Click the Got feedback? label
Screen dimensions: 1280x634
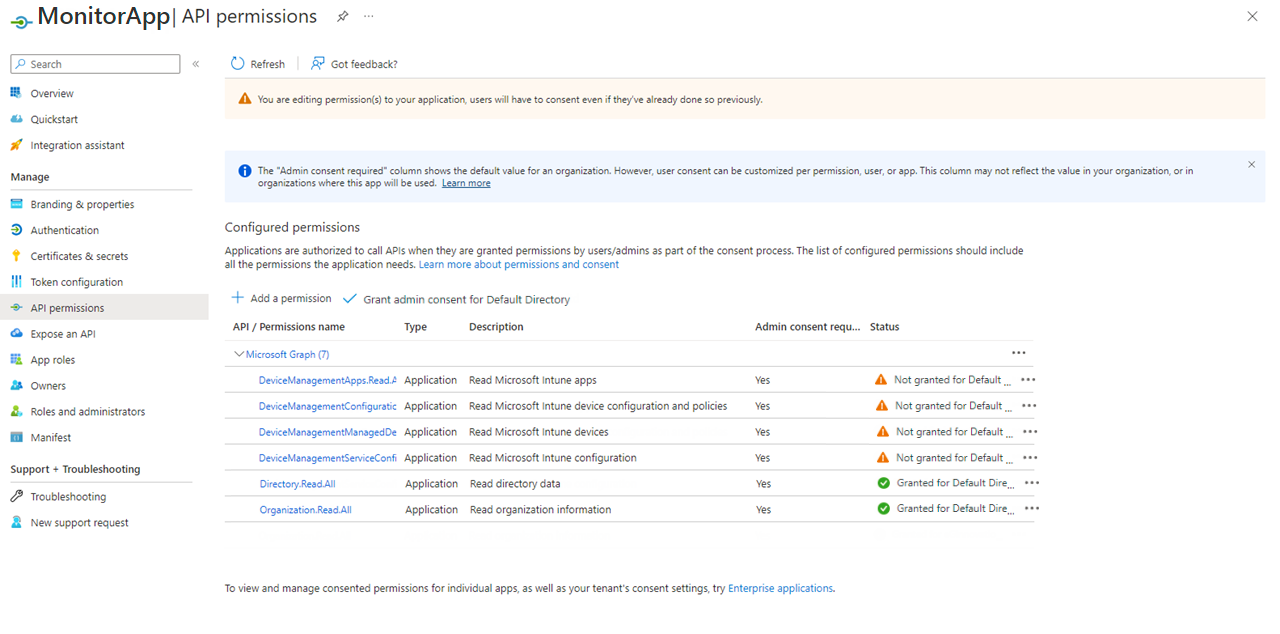click(364, 64)
